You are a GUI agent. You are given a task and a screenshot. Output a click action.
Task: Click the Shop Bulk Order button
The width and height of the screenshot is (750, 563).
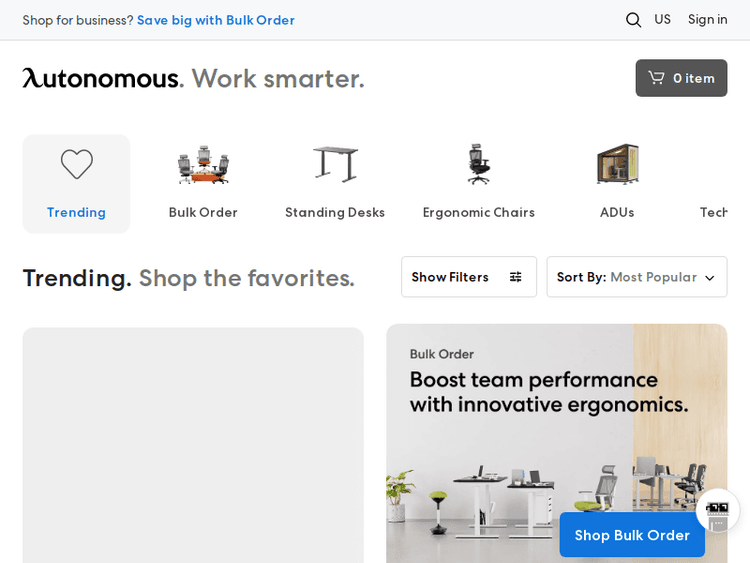[x=631, y=535]
